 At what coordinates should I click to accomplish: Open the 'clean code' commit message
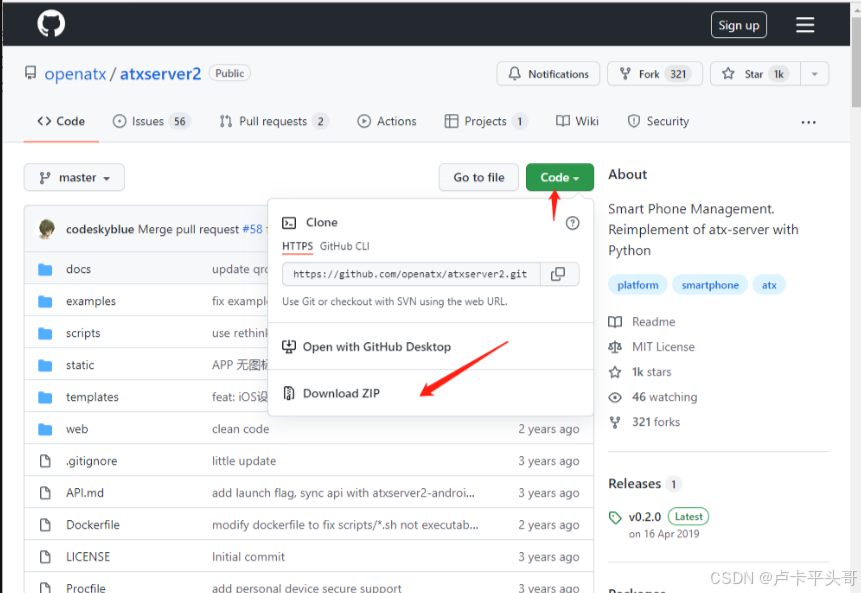[x=241, y=429]
